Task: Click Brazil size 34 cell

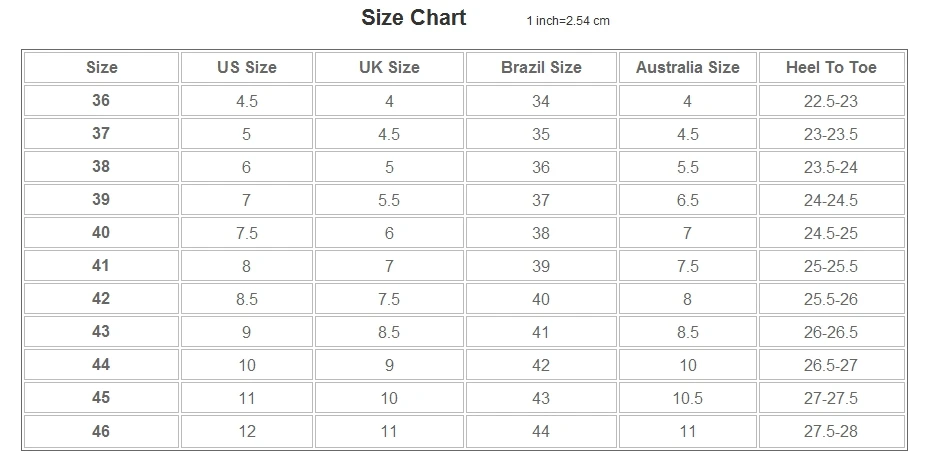Action: pyautogui.click(x=541, y=101)
